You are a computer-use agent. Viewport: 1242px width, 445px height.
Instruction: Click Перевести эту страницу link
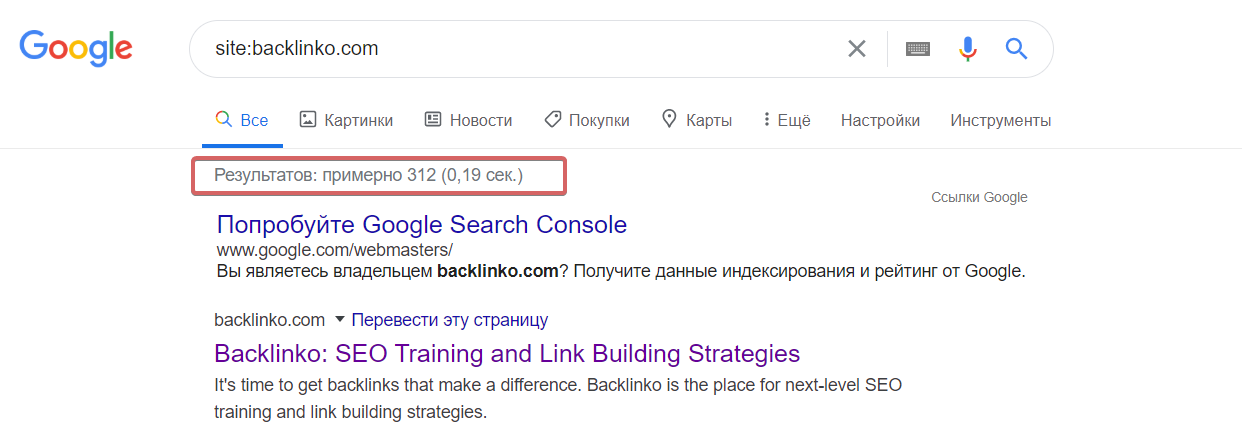tap(450, 320)
